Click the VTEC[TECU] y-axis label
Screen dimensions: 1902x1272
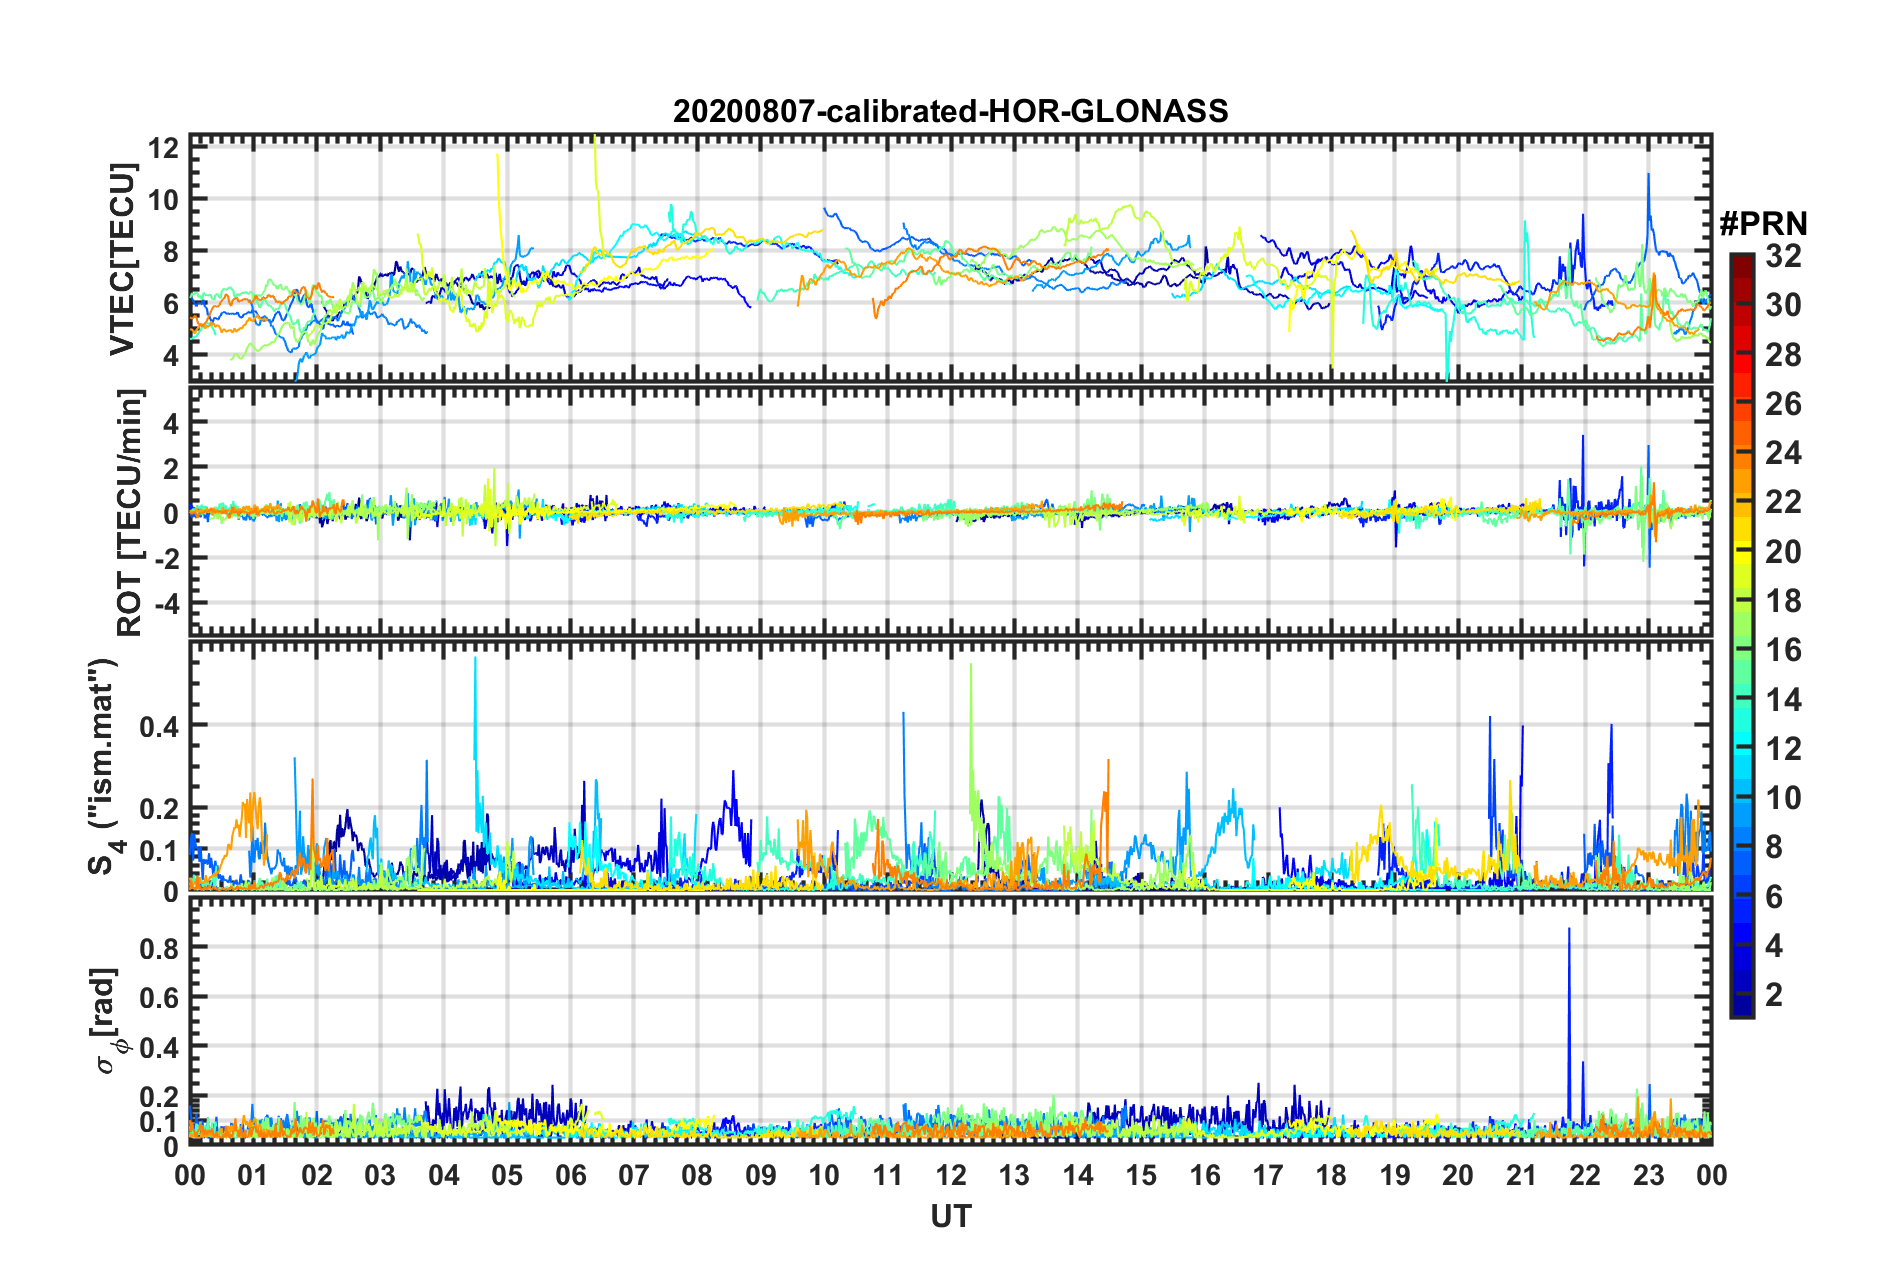pos(122,260)
